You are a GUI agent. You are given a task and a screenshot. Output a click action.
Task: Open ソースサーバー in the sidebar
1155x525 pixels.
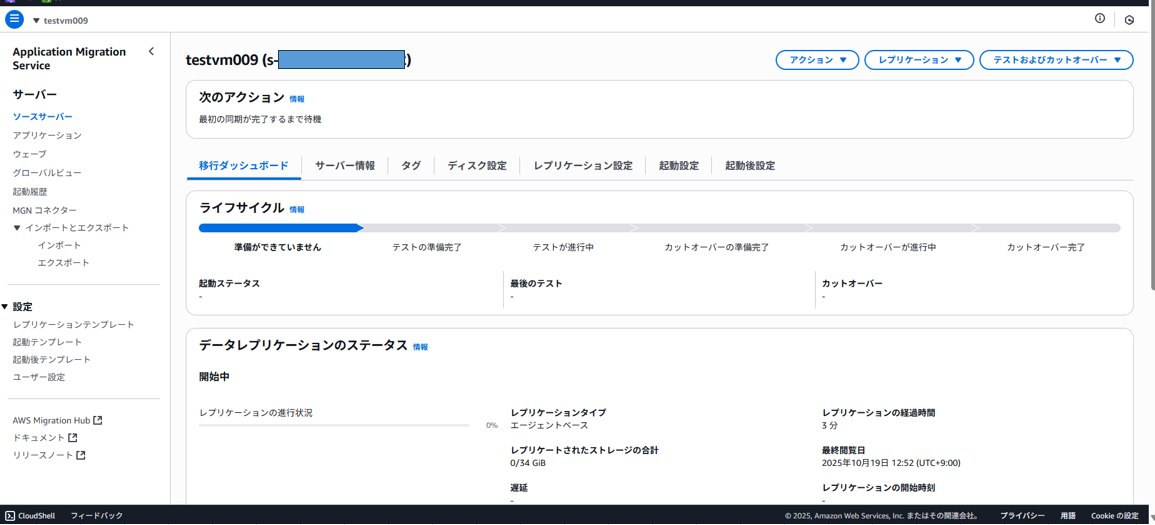click(x=43, y=117)
